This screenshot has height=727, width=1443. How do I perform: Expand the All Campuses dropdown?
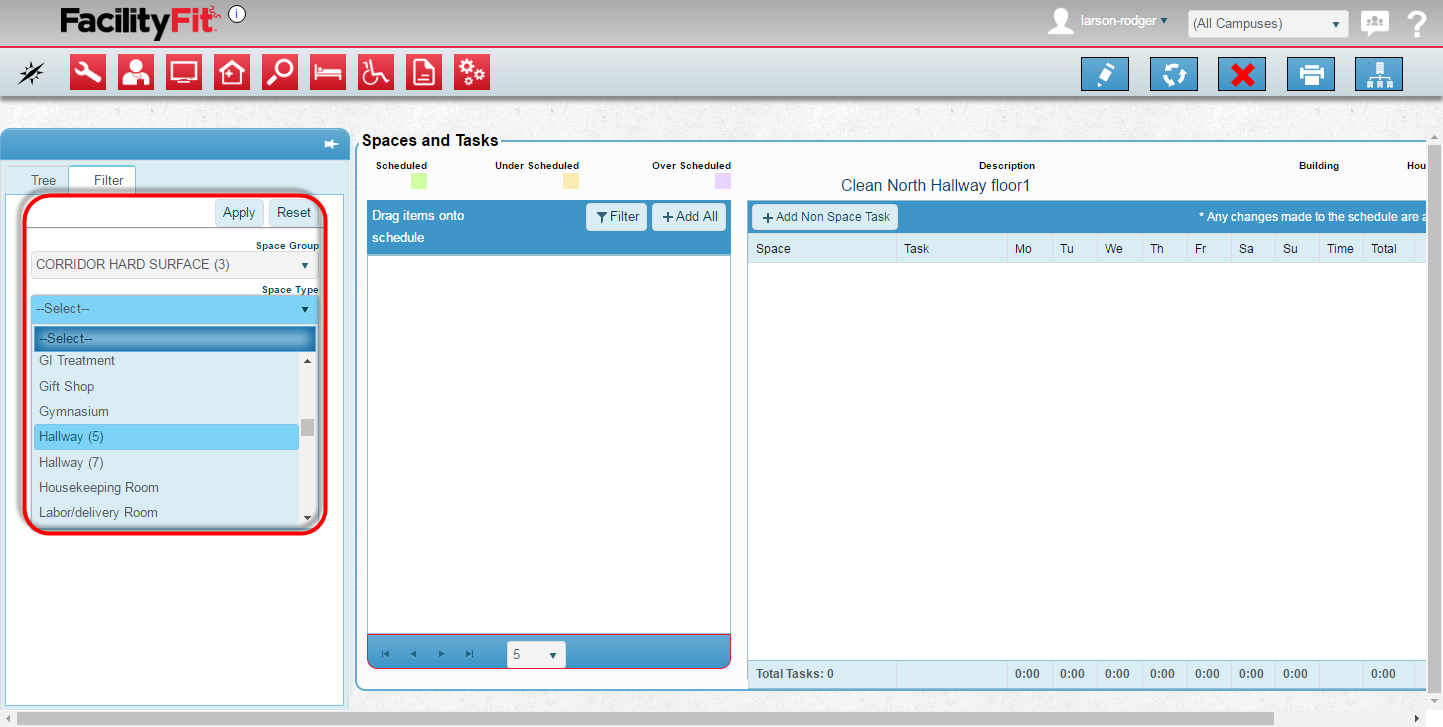(1267, 24)
